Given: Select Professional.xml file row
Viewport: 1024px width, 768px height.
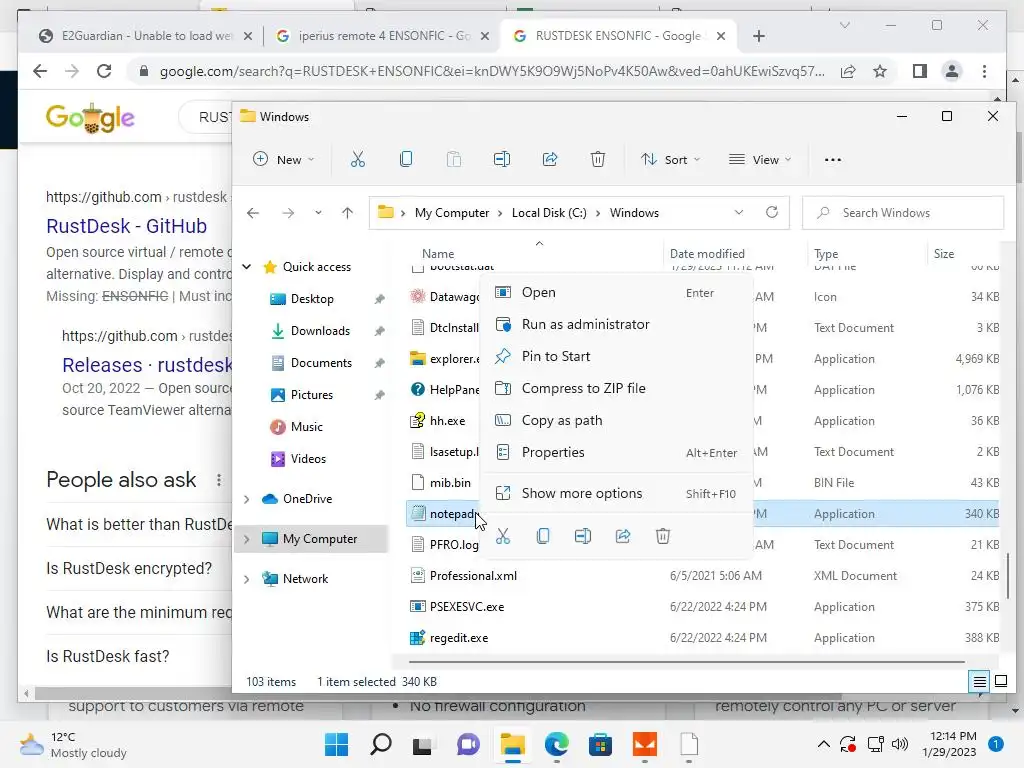Looking at the screenshot, I should [x=703, y=576].
